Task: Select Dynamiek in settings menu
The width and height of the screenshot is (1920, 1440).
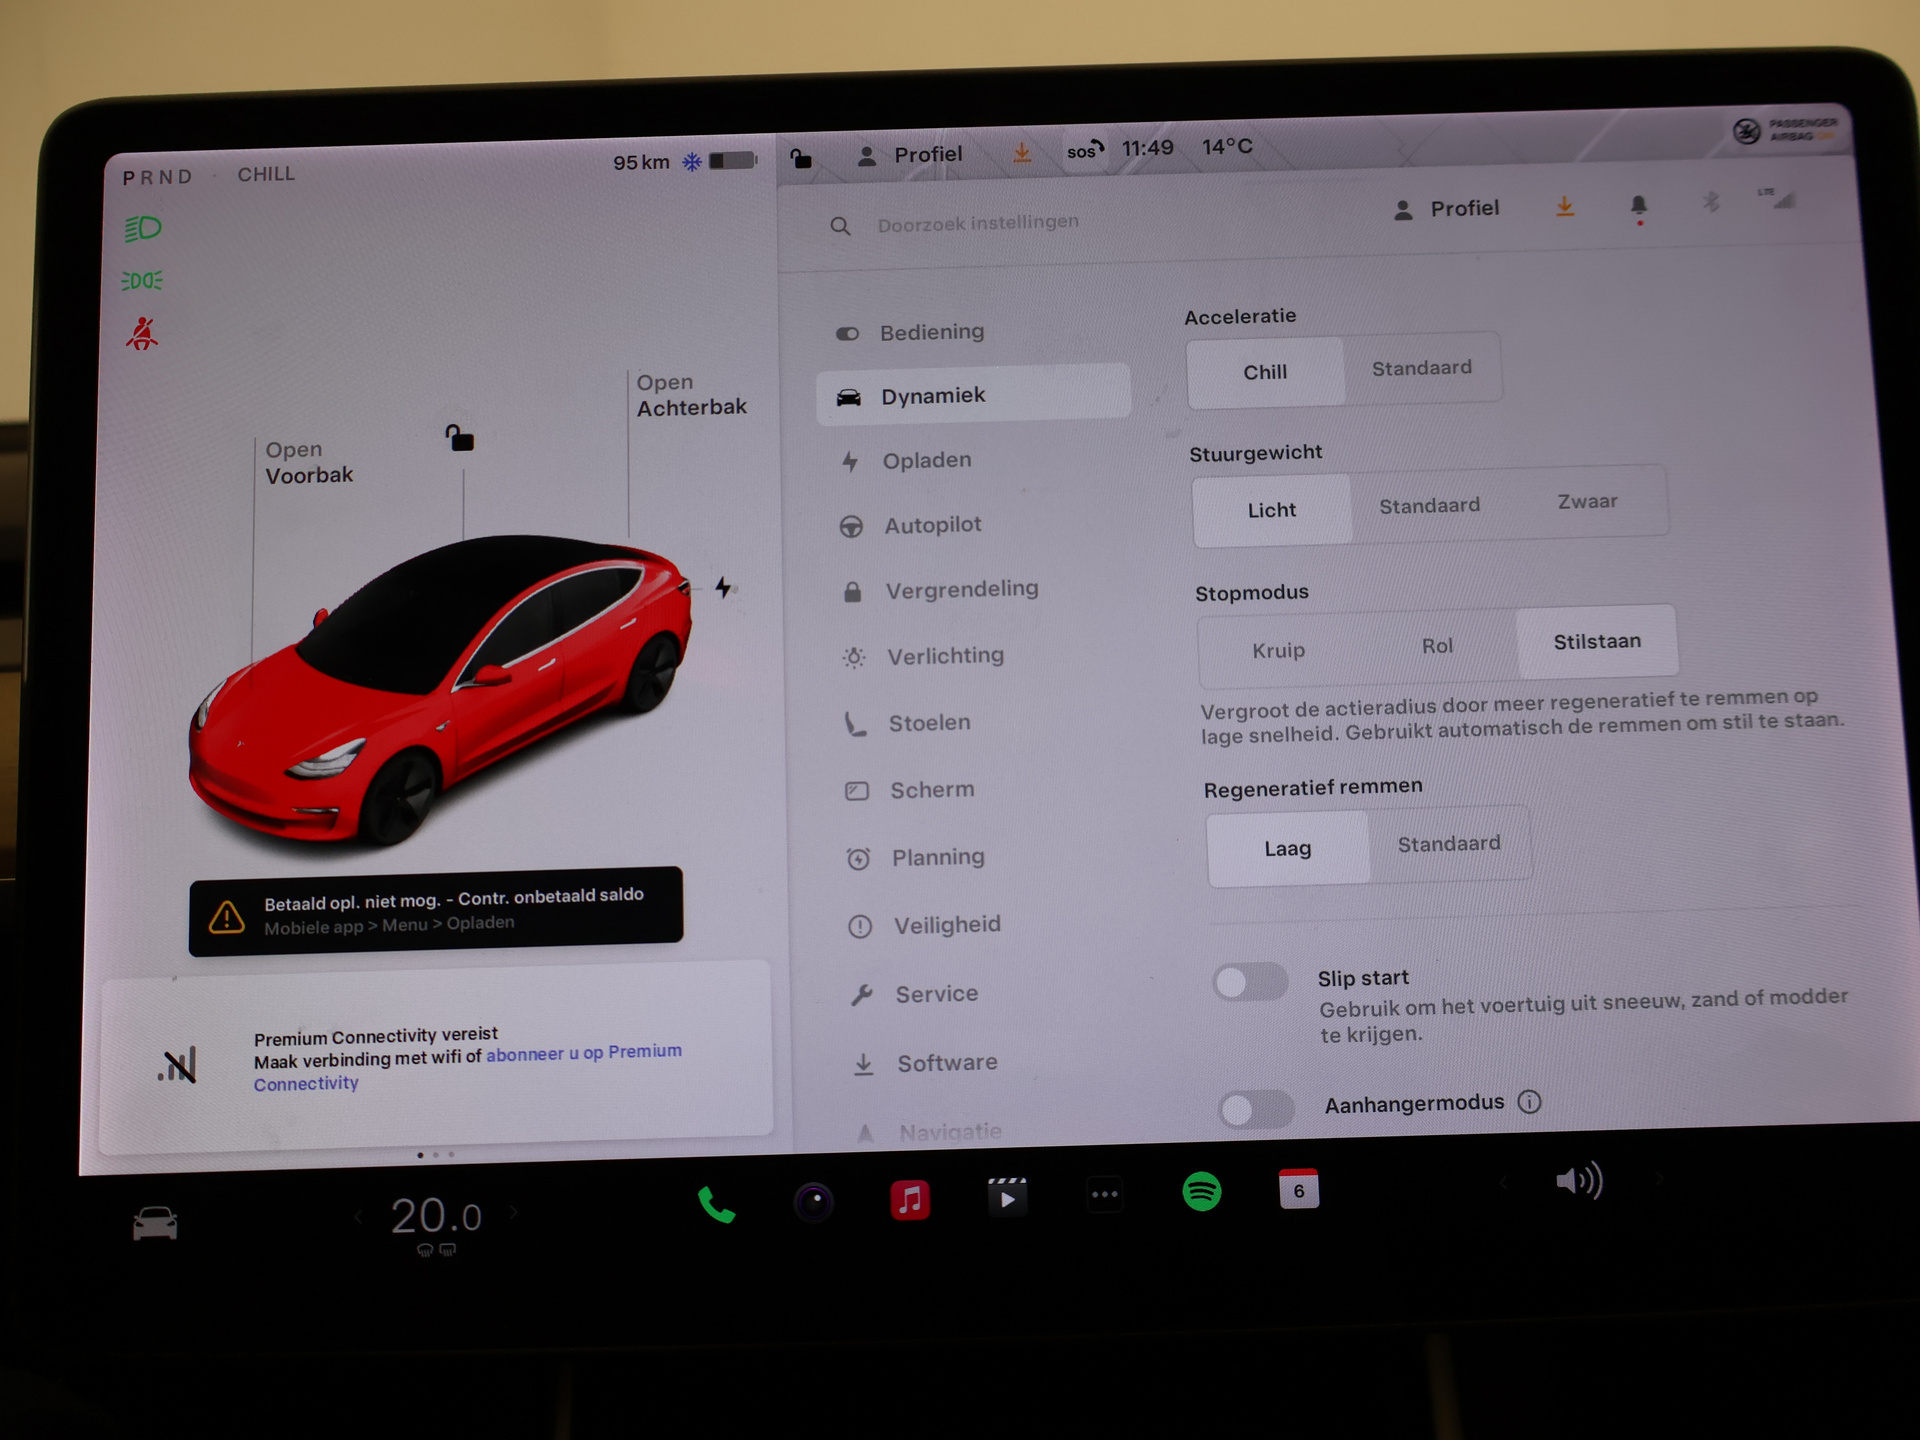Action: (x=974, y=395)
